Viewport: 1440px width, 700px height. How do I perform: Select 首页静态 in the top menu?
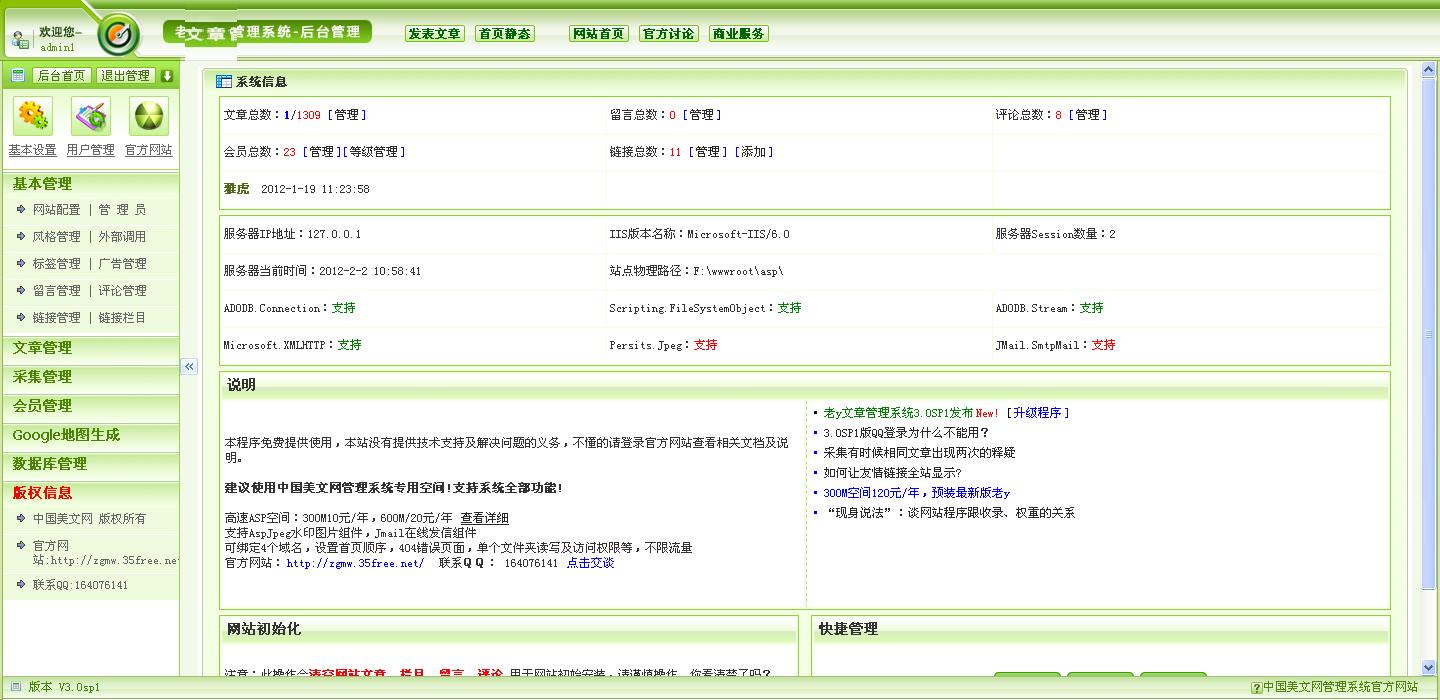(505, 34)
